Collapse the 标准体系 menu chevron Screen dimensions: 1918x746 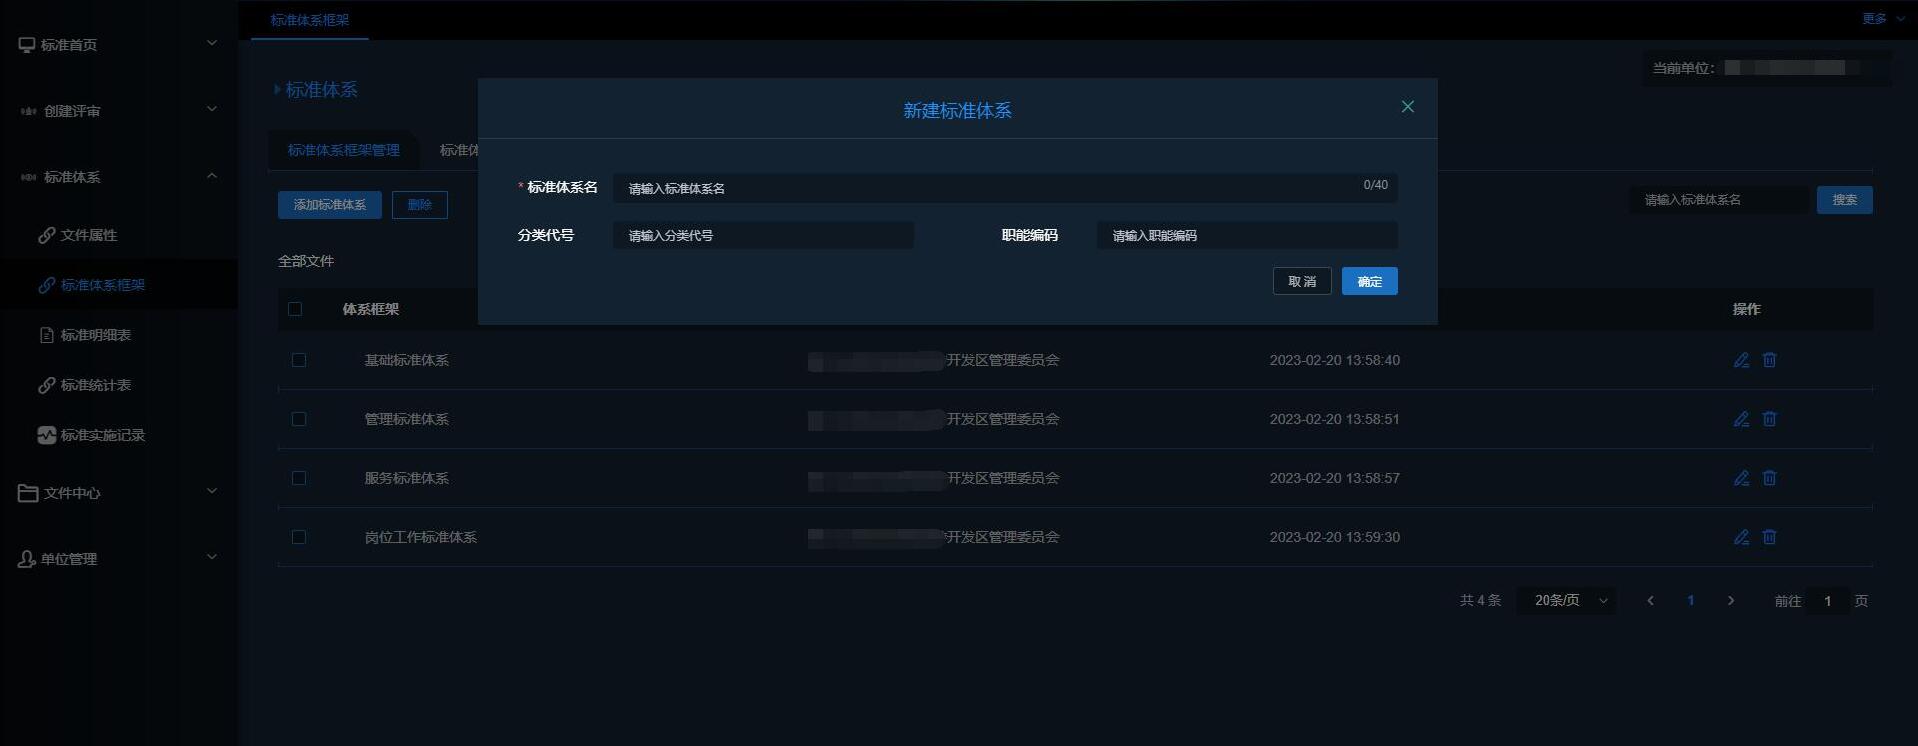(x=211, y=175)
